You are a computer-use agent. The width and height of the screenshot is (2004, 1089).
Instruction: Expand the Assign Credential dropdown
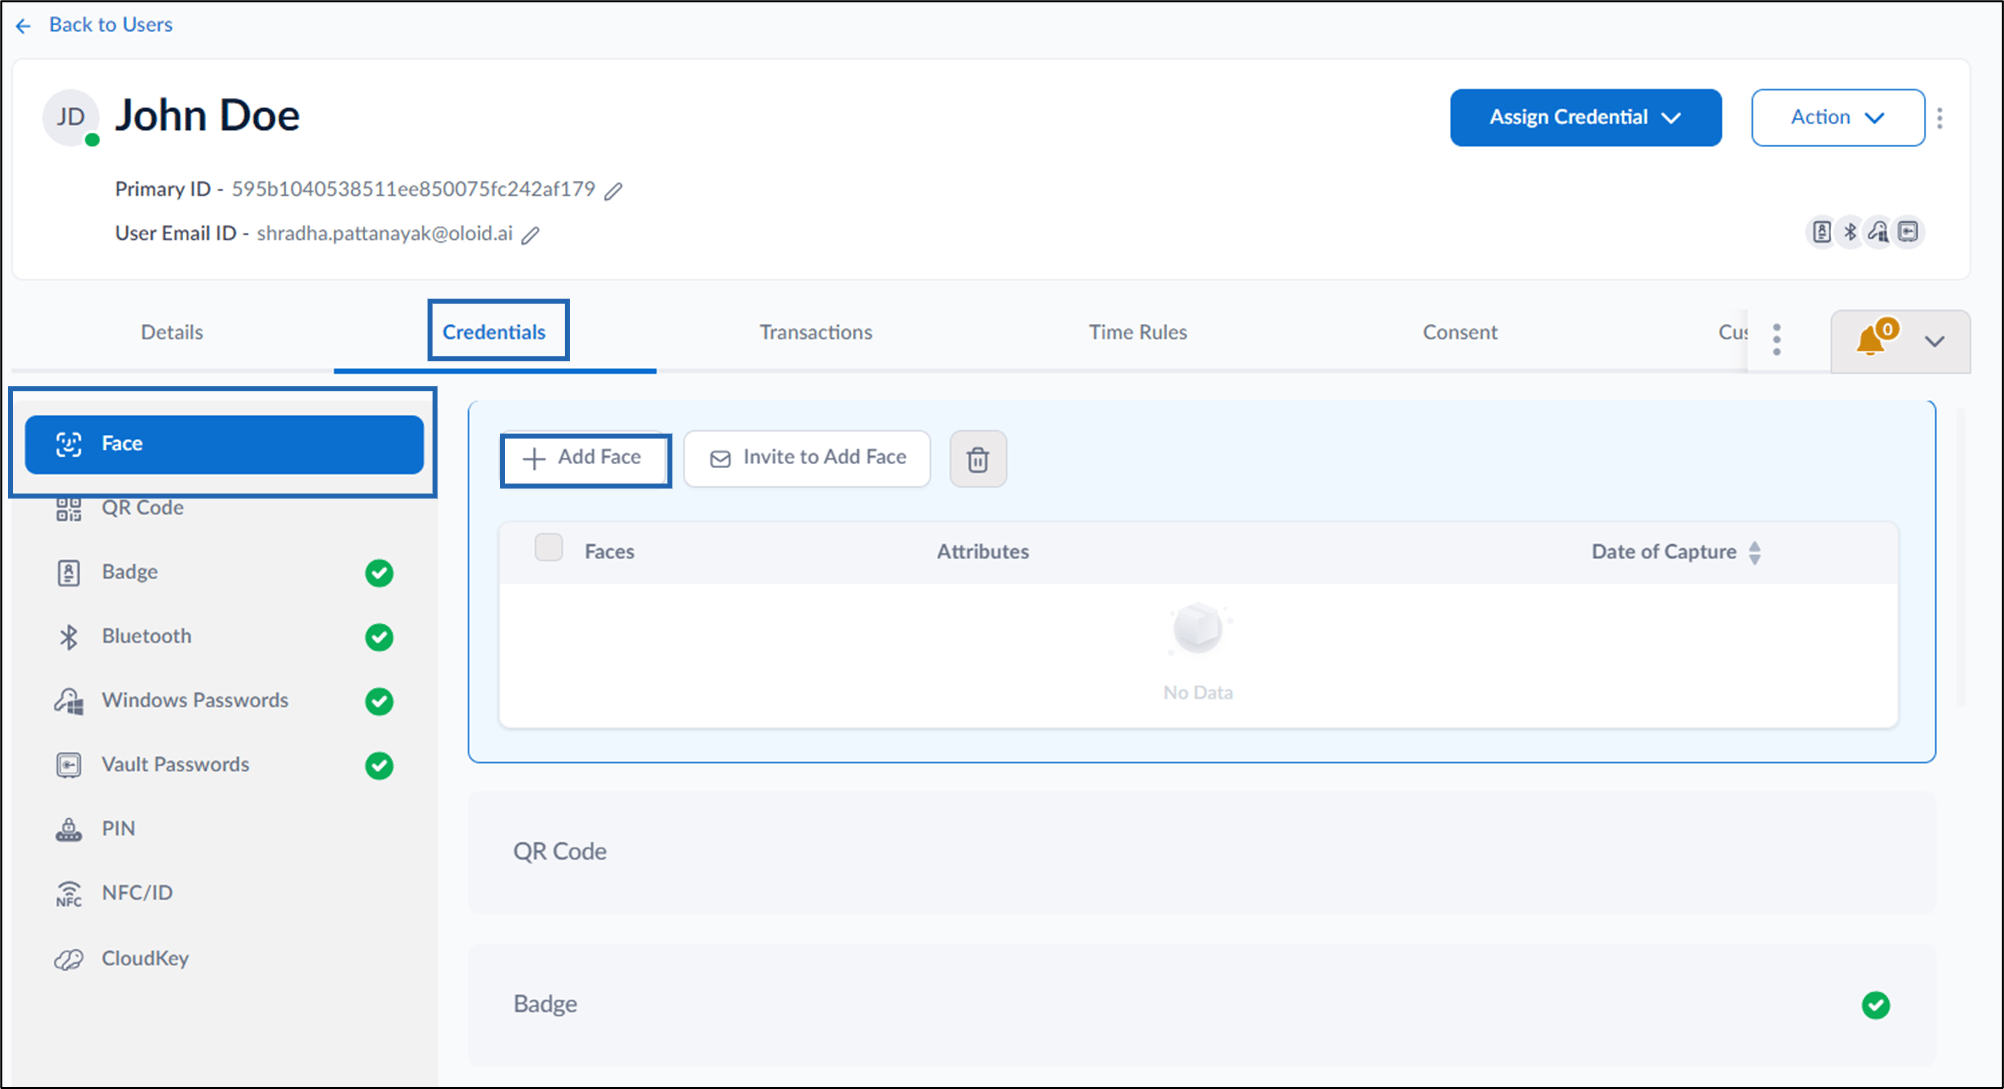click(1586, 118)
